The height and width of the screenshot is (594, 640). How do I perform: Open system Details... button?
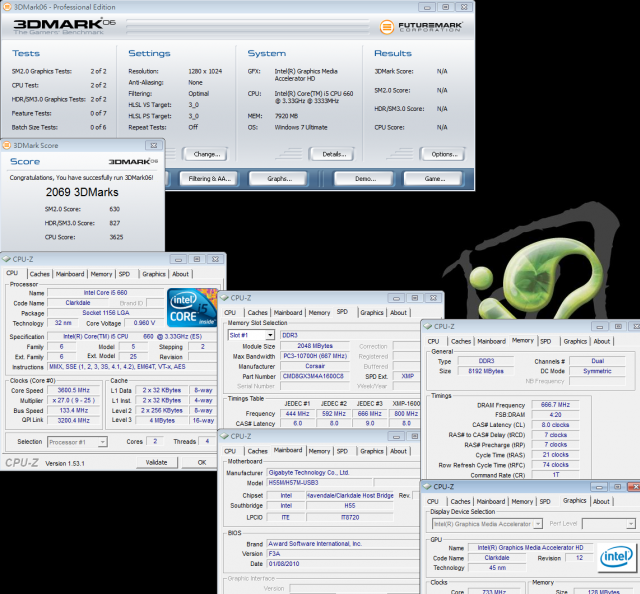click(x=334, y=154)
